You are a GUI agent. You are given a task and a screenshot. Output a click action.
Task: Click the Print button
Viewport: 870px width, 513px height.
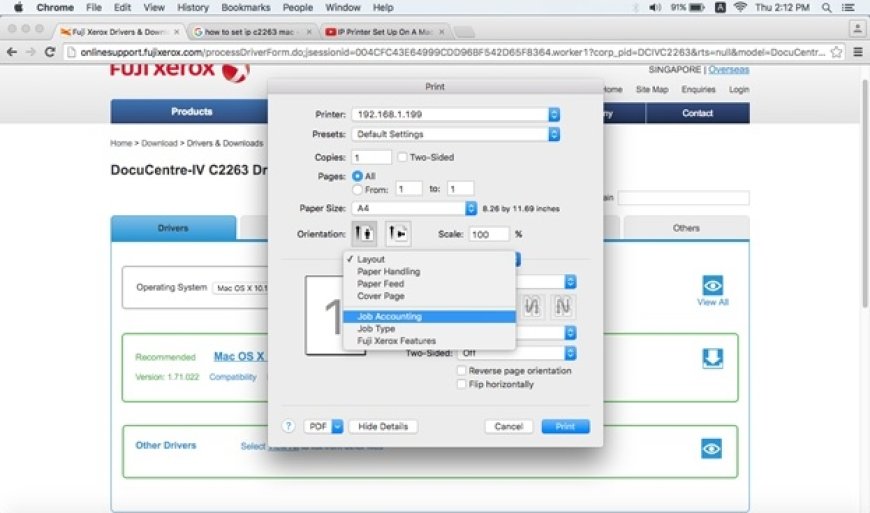pos(565,426)
